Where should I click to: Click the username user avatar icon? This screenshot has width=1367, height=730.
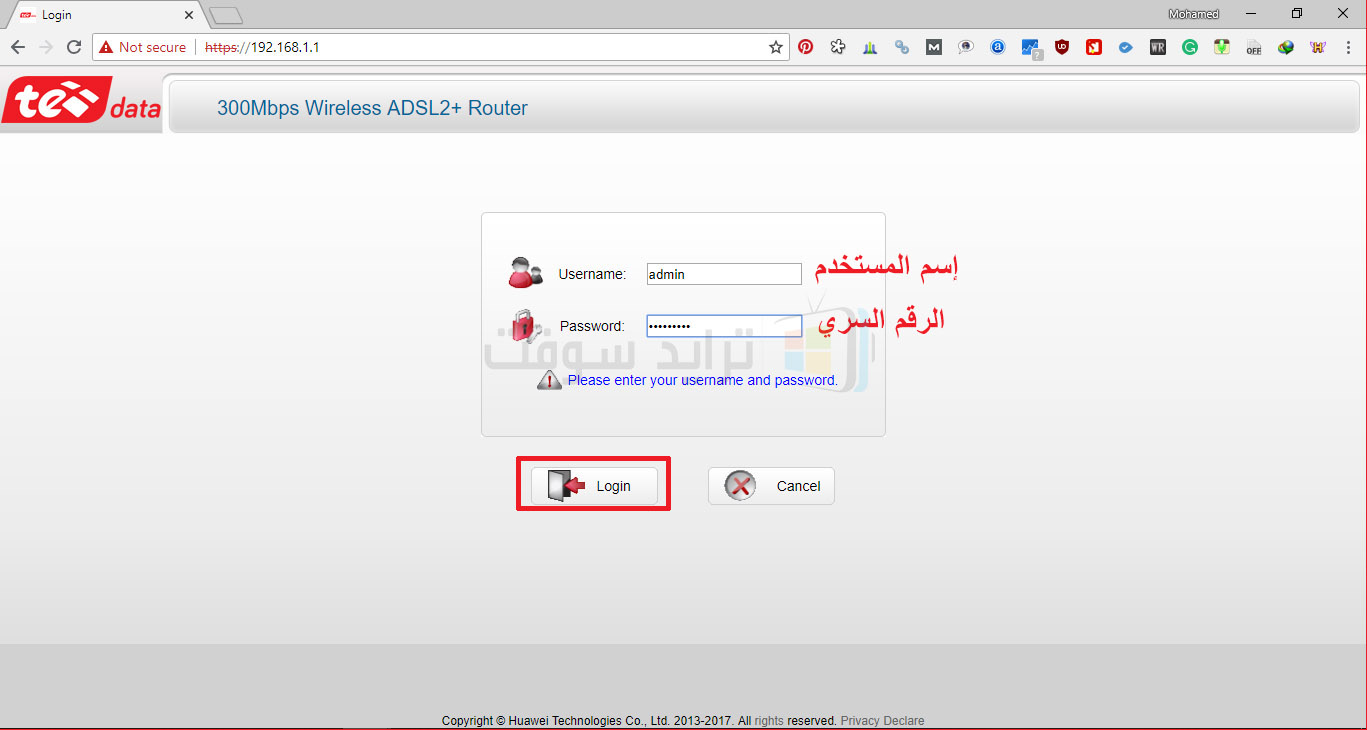coord(525,272)
